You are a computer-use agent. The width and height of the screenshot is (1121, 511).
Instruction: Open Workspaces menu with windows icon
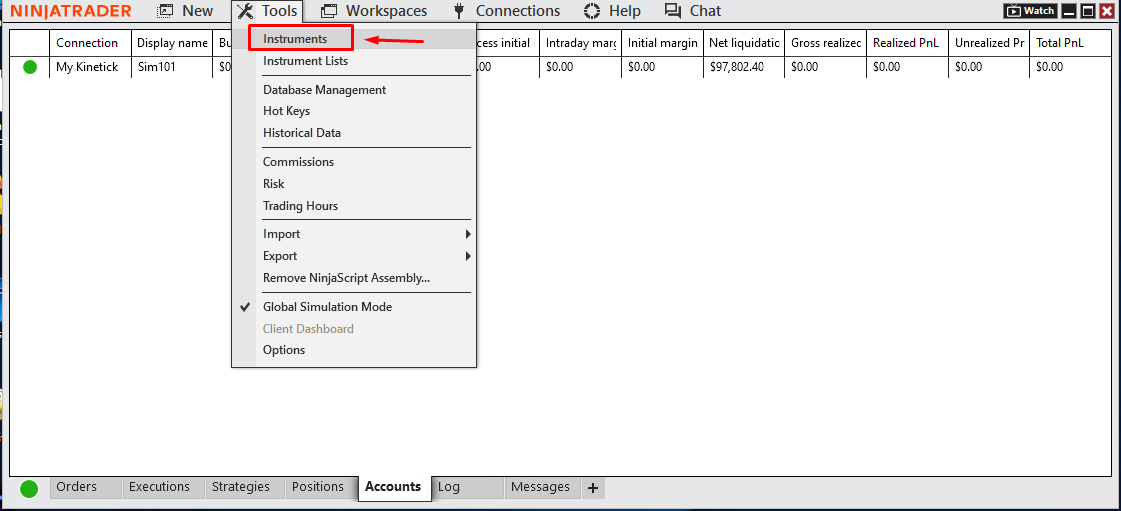pos(374,11)
